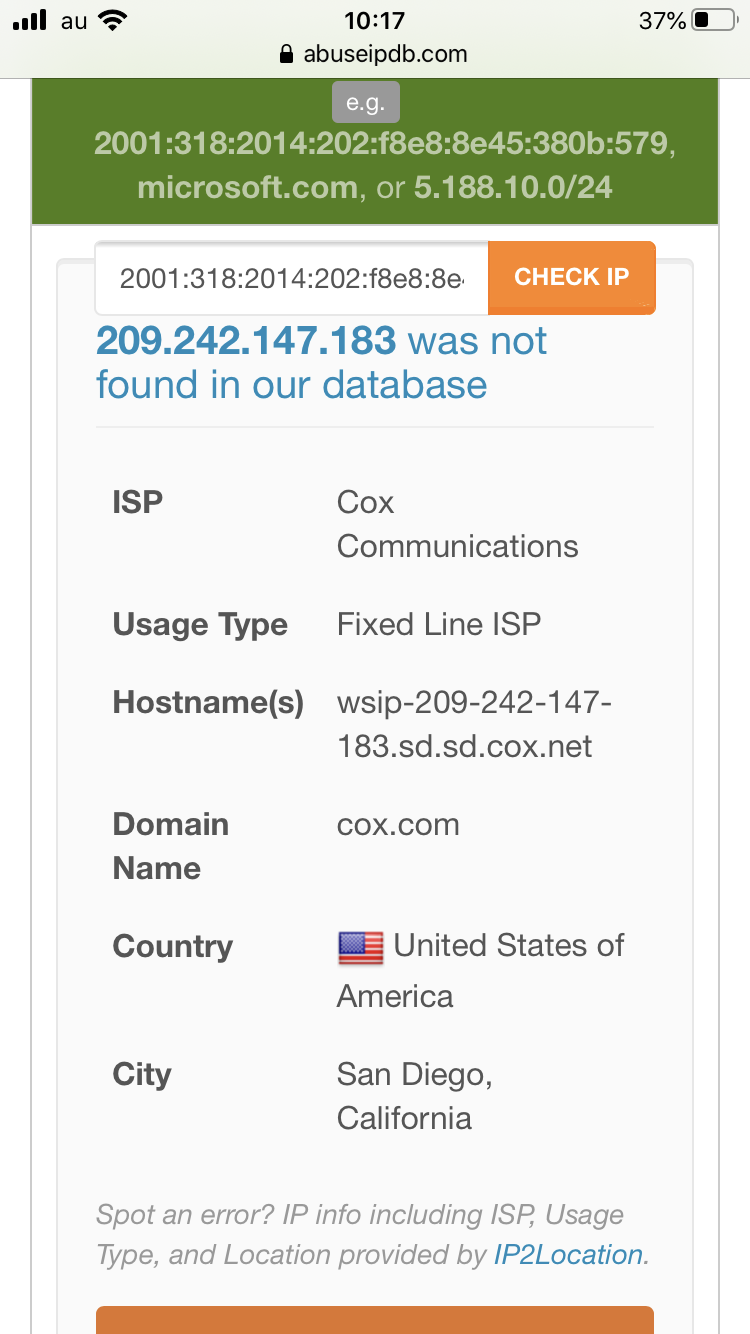The width and height of the screenshot is (750, 1334).
Task: Click the microsoft.com example text
Action: coord(247,187)
